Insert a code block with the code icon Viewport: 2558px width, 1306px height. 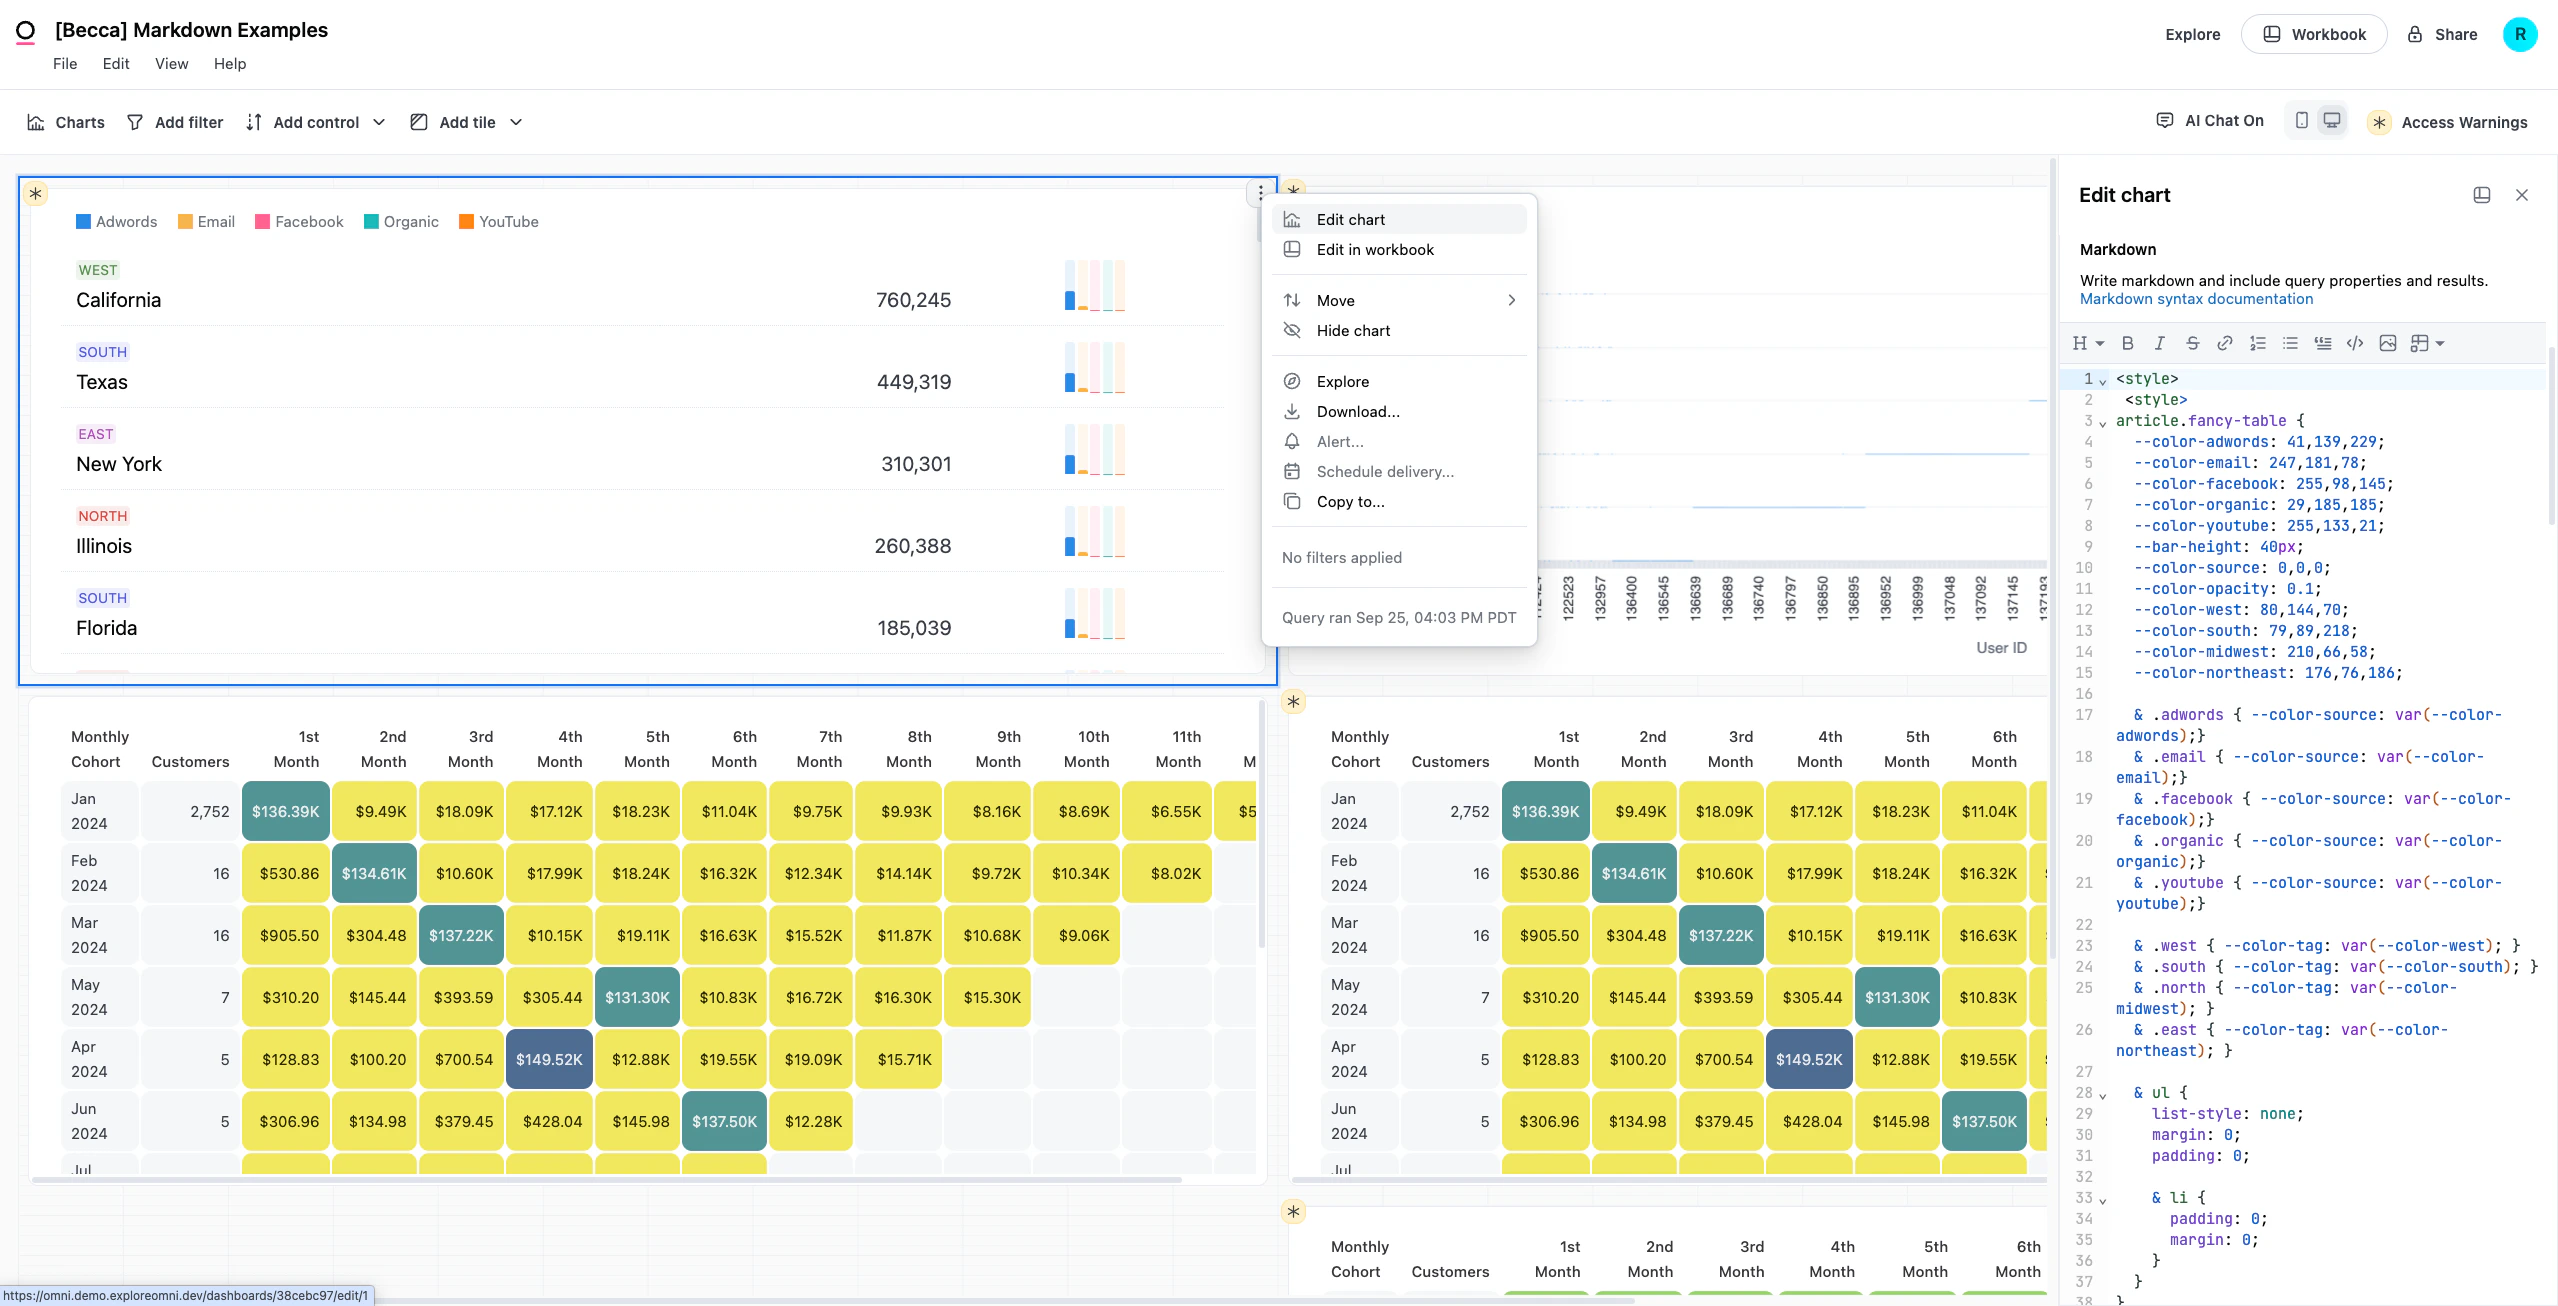pos(2355,343)
